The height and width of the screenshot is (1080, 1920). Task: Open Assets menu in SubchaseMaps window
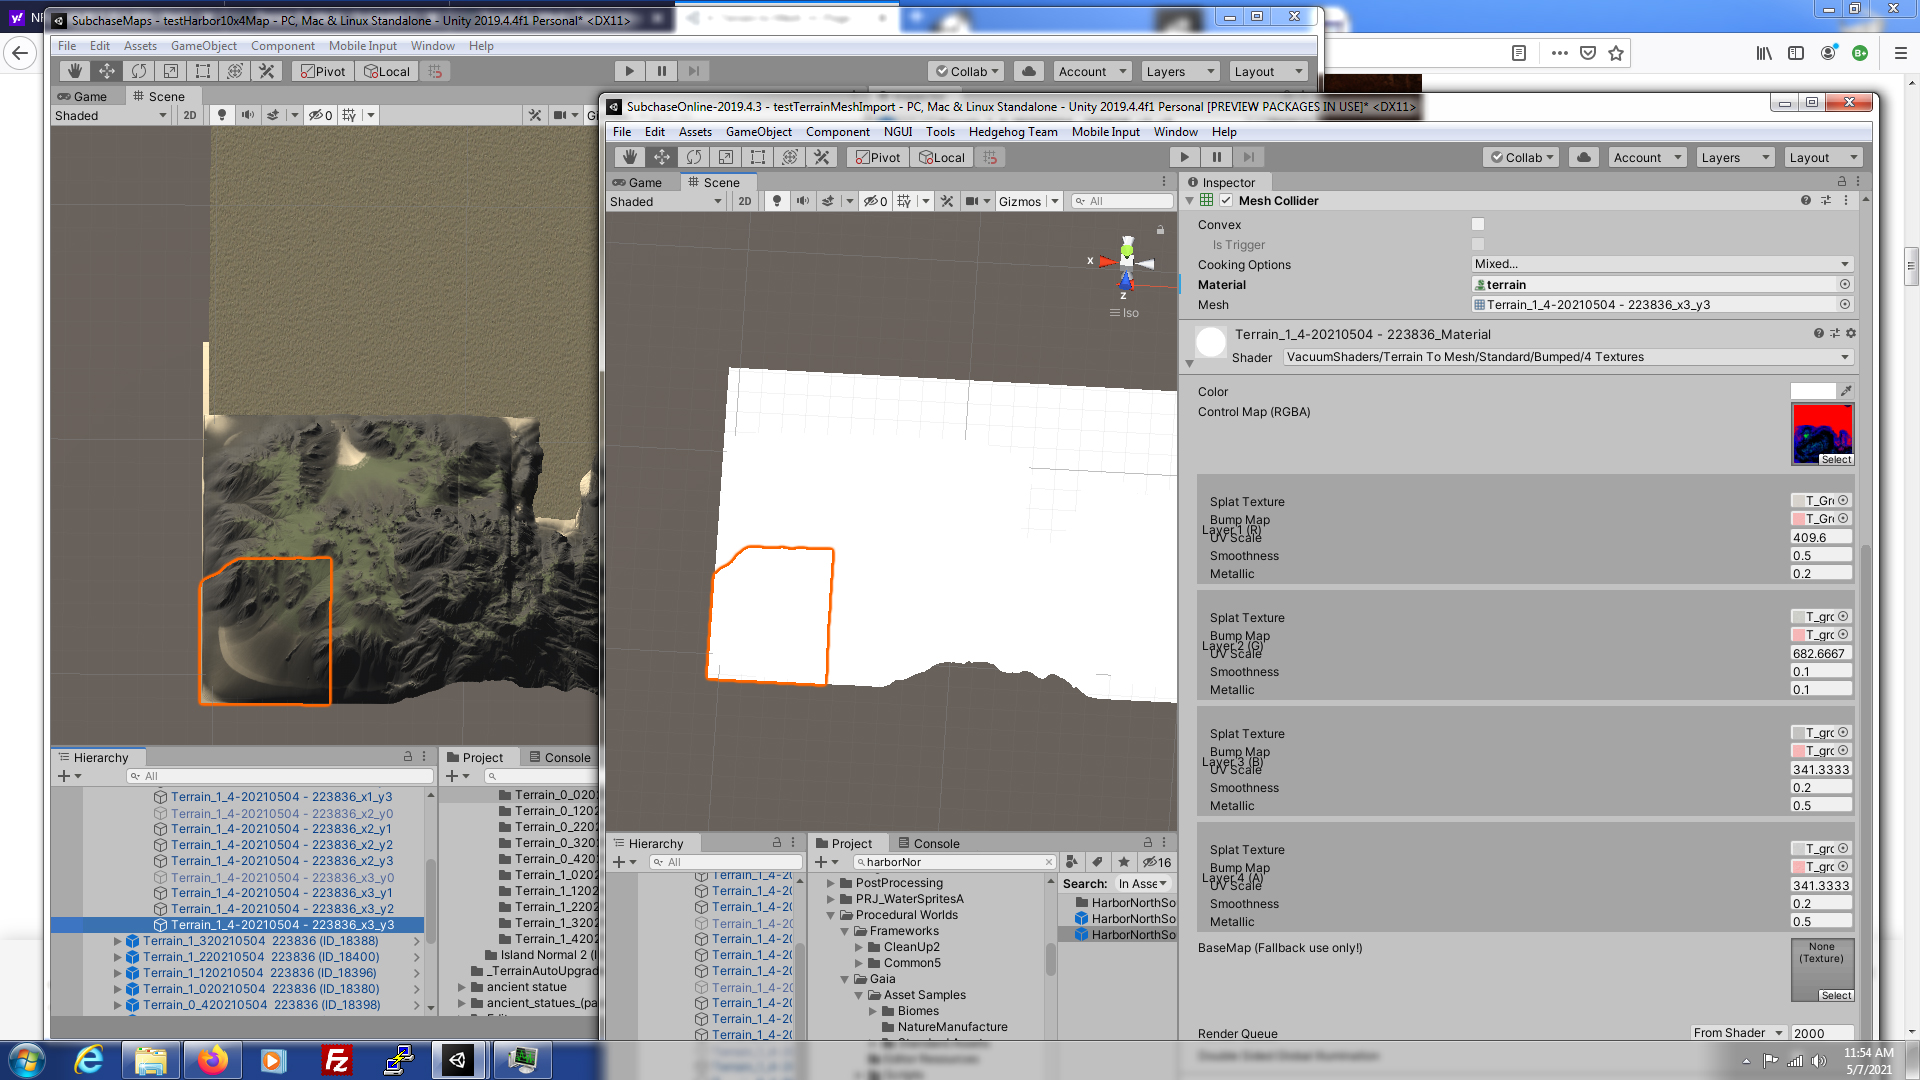coord(140,46)
